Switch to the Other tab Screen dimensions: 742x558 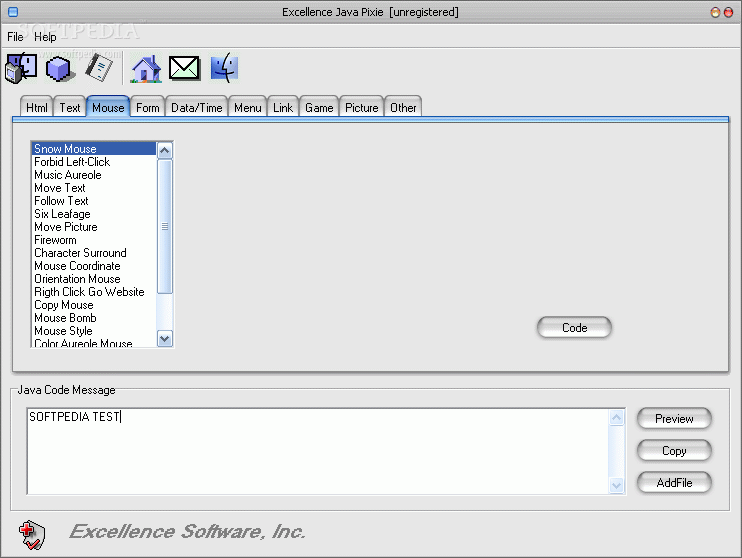(403, 107)
